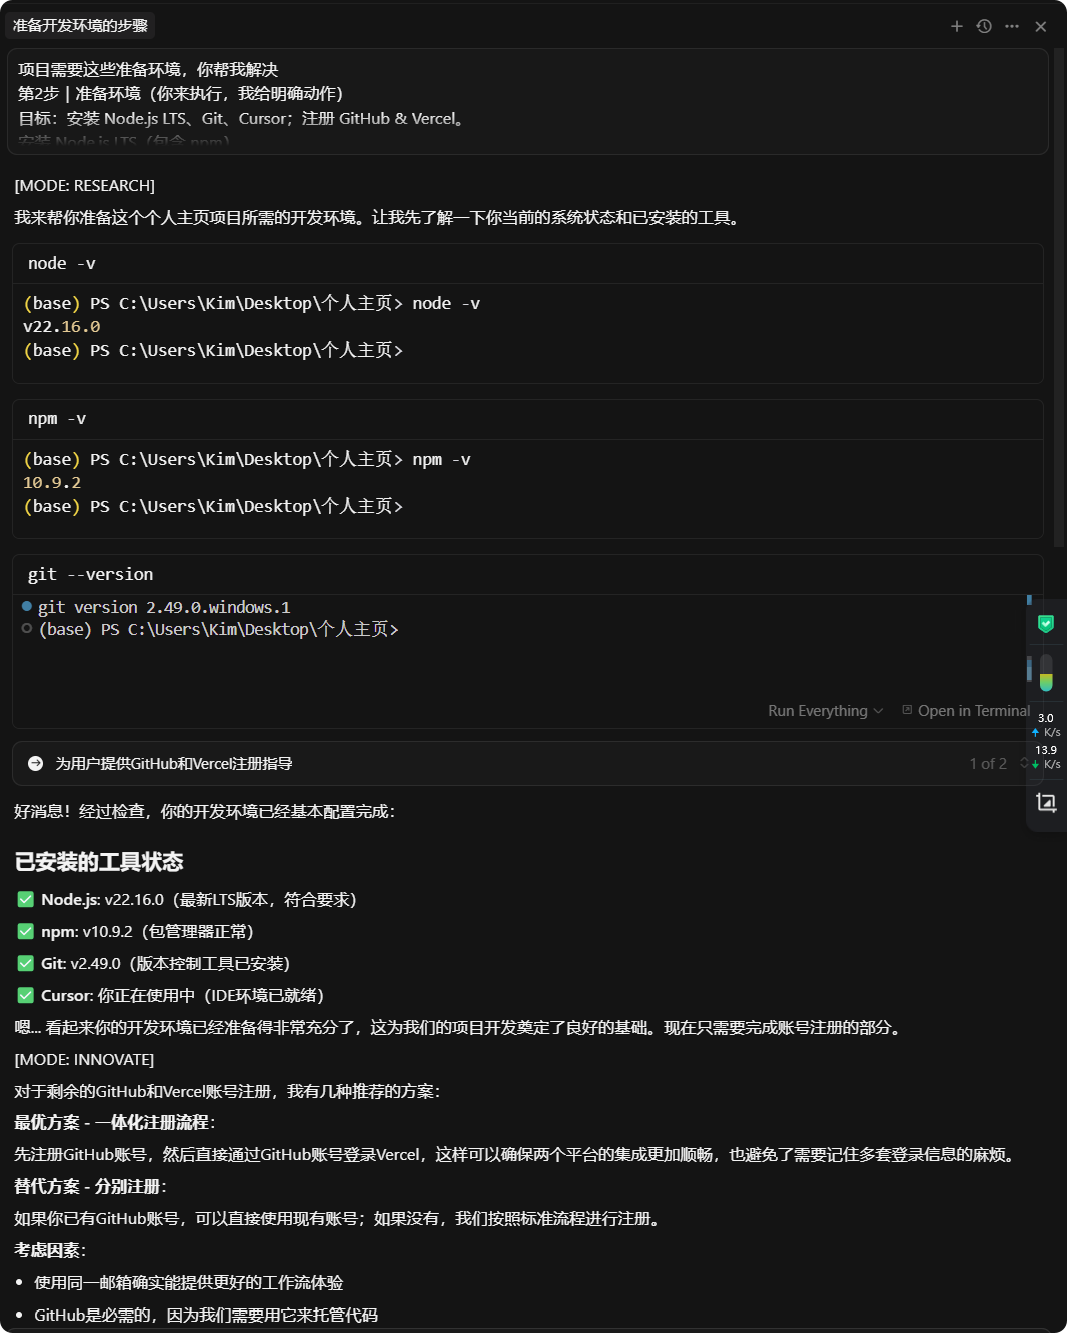Toggle the Cursor IDE green checkbox

tap(26, 995)
